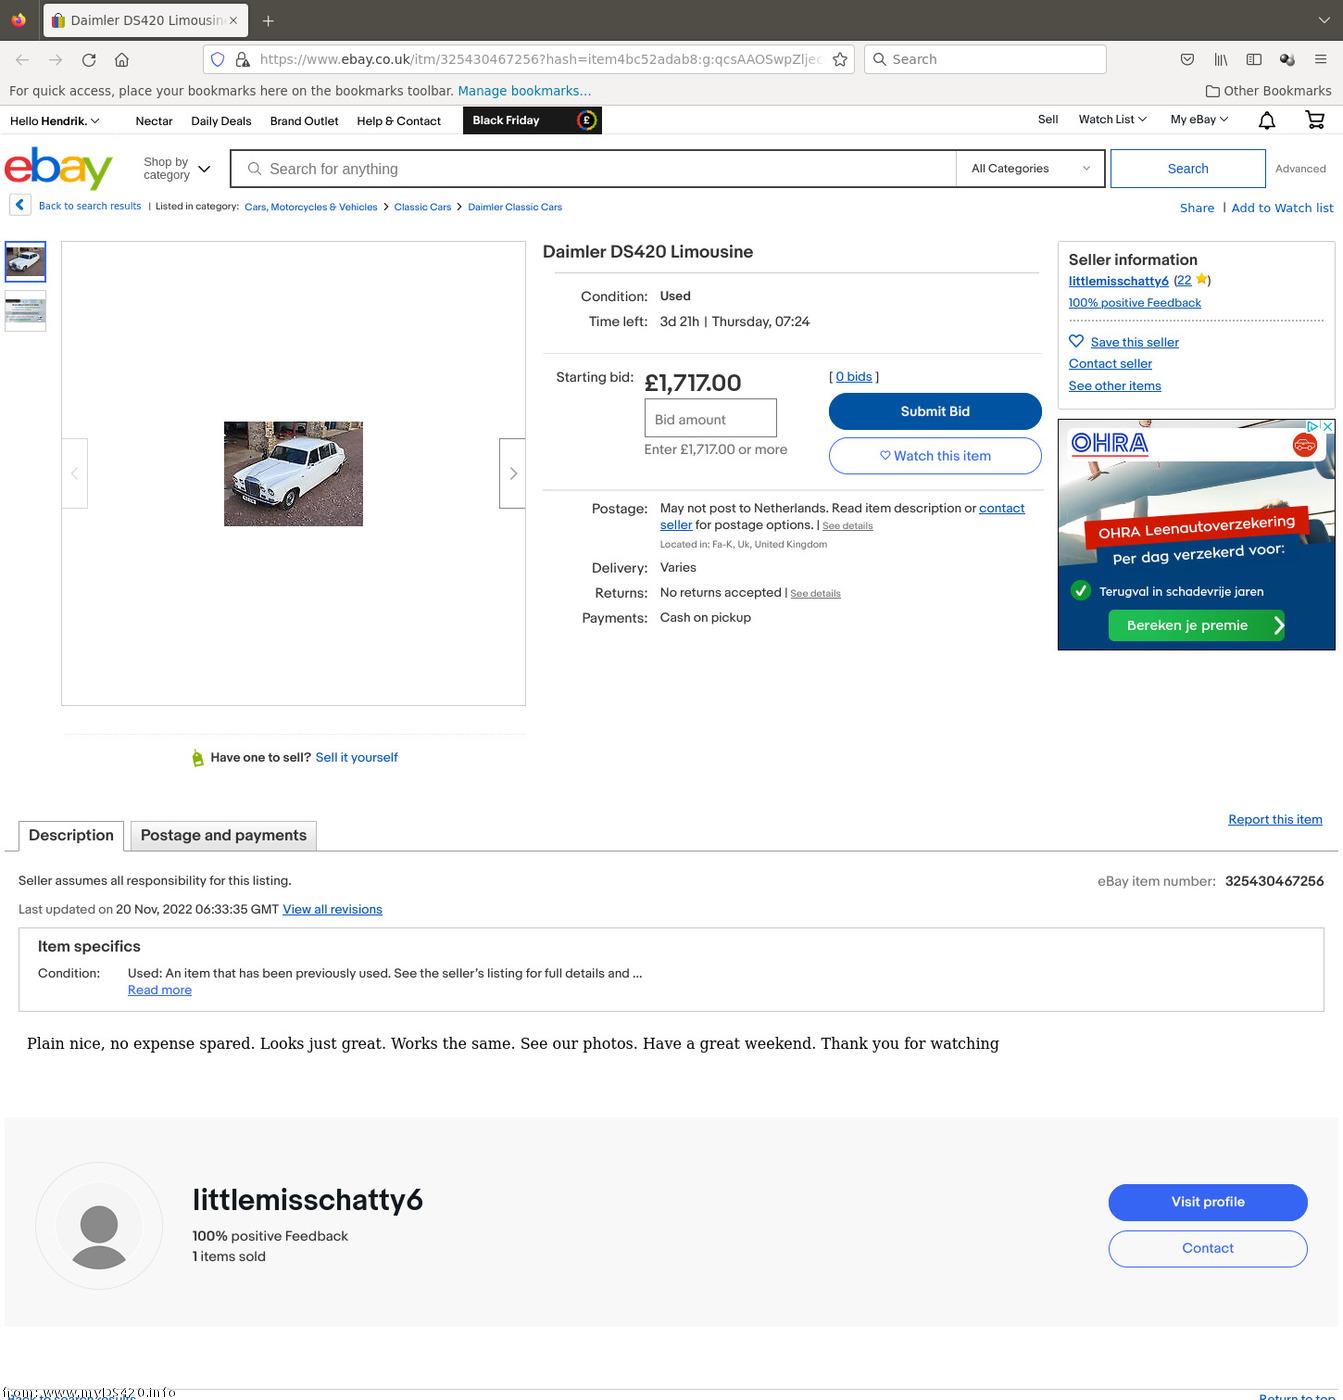
Task: Expand the Shop by category dropdown
Action: point(176,168)
